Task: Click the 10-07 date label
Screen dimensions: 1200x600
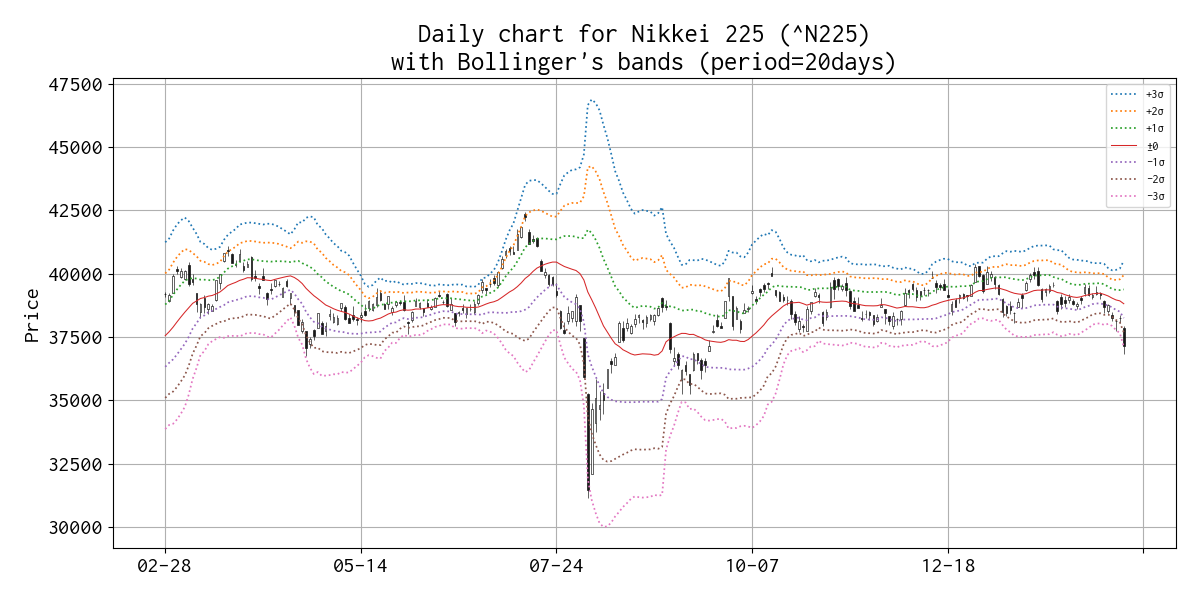Action: tap(752, 568)
